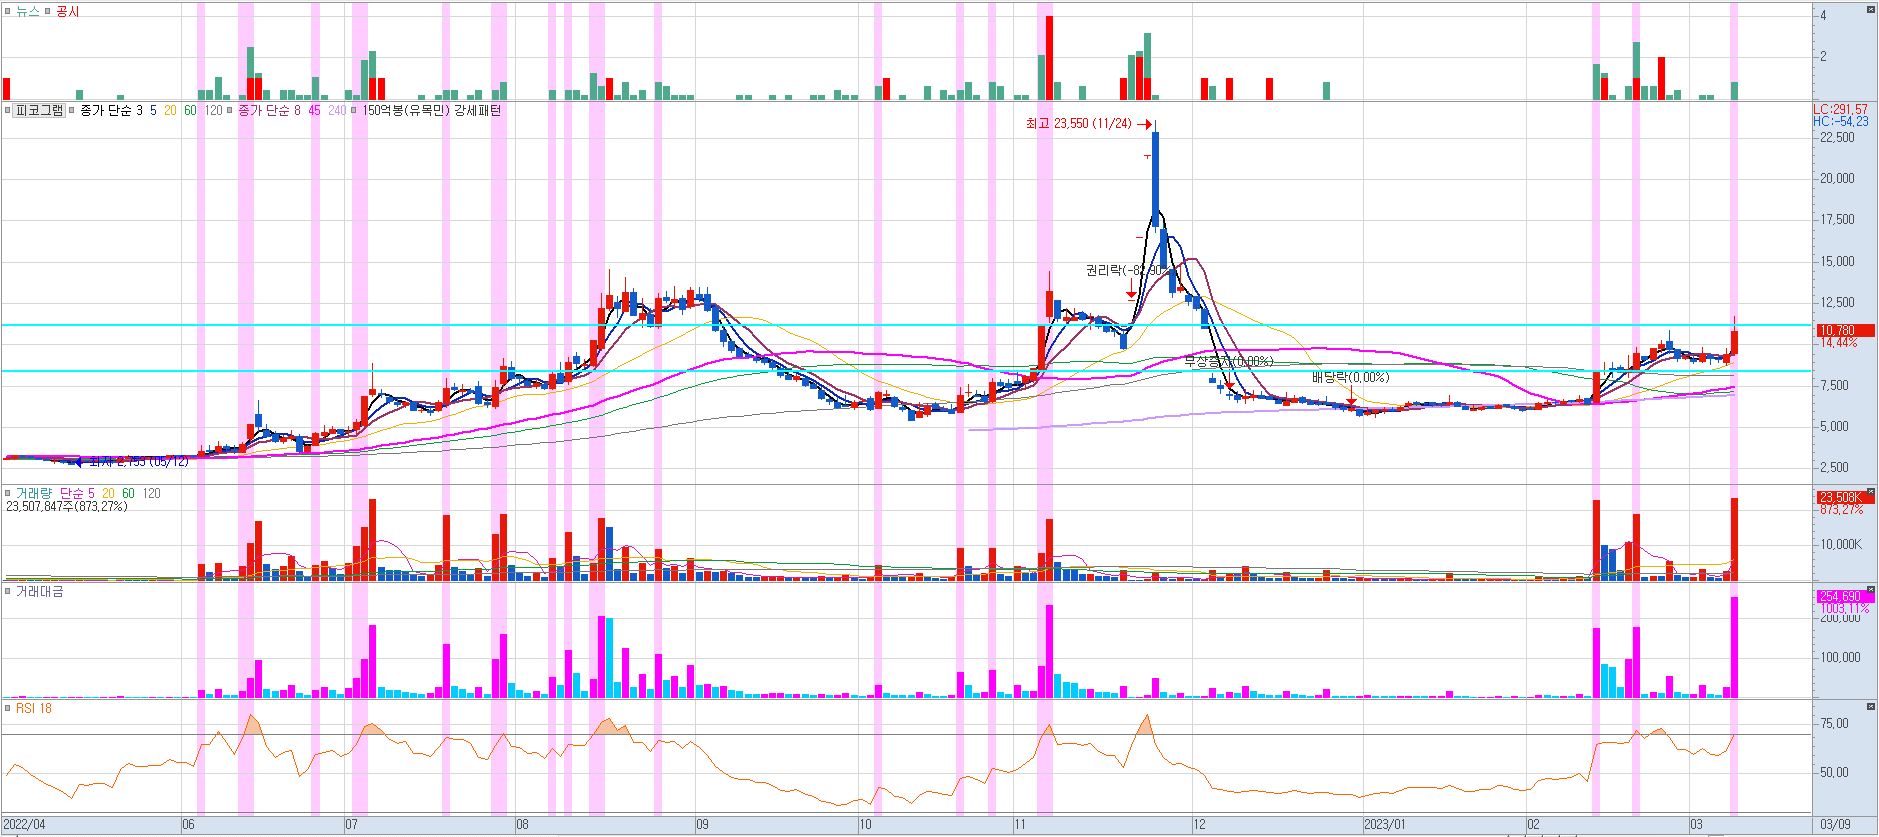
Task: Click the 거래량 legend label
Action: [x=34, y=493]
